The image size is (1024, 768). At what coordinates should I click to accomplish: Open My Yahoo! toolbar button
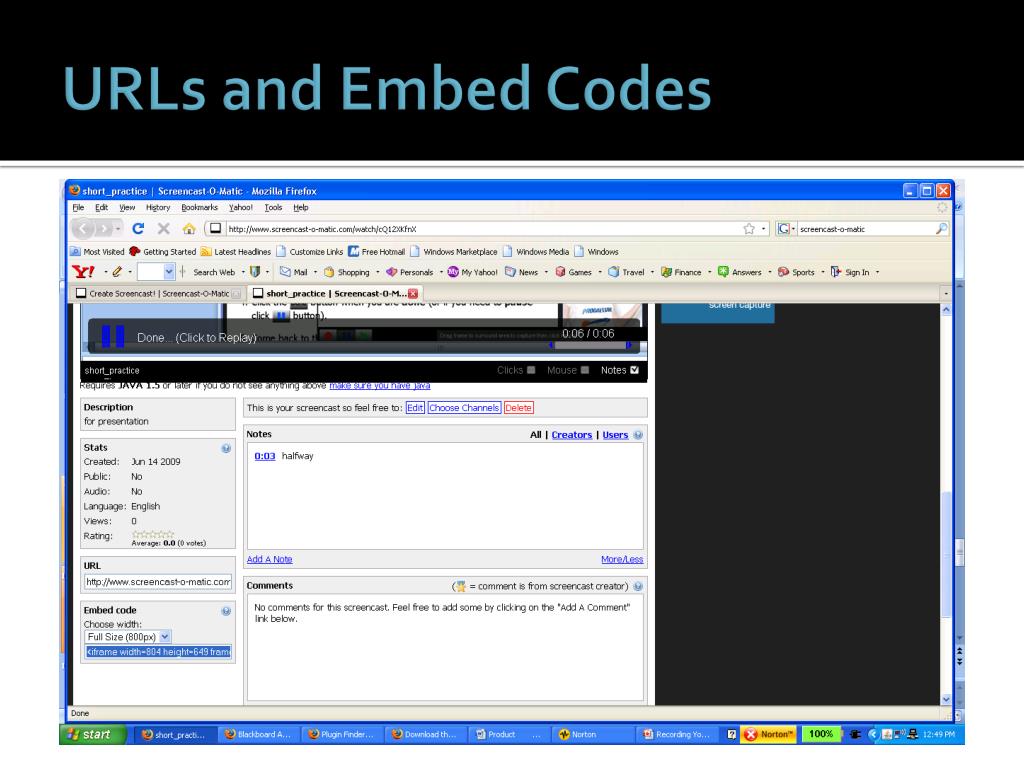472,272
